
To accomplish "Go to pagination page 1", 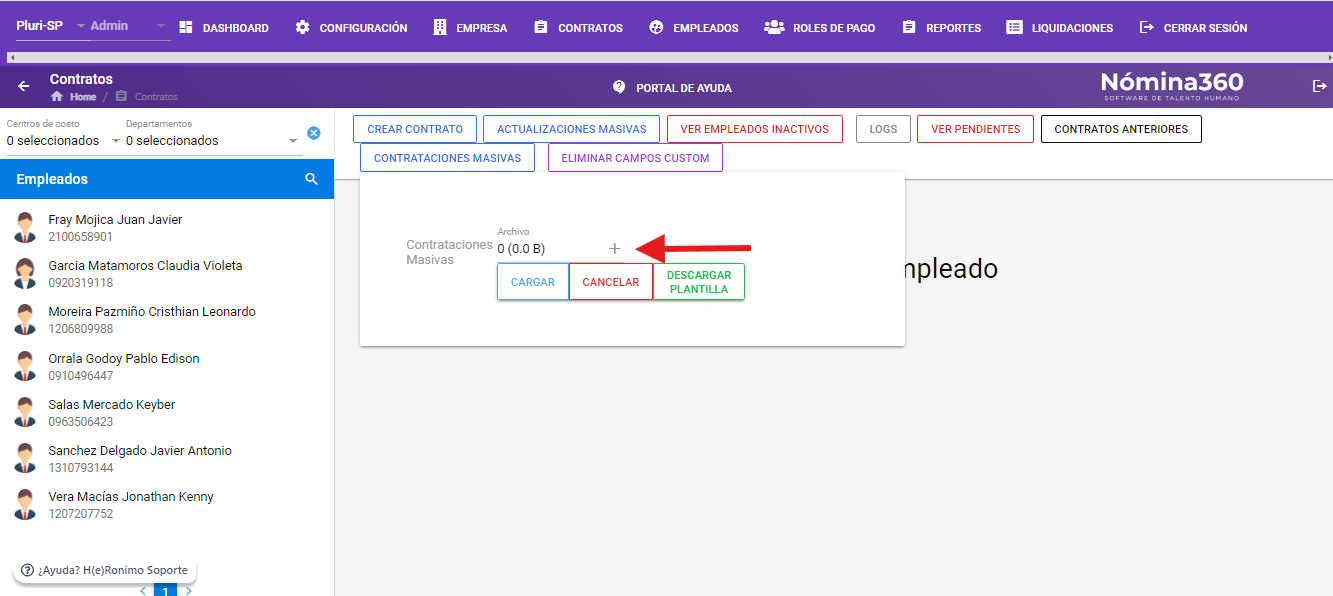I will (165, 591).
